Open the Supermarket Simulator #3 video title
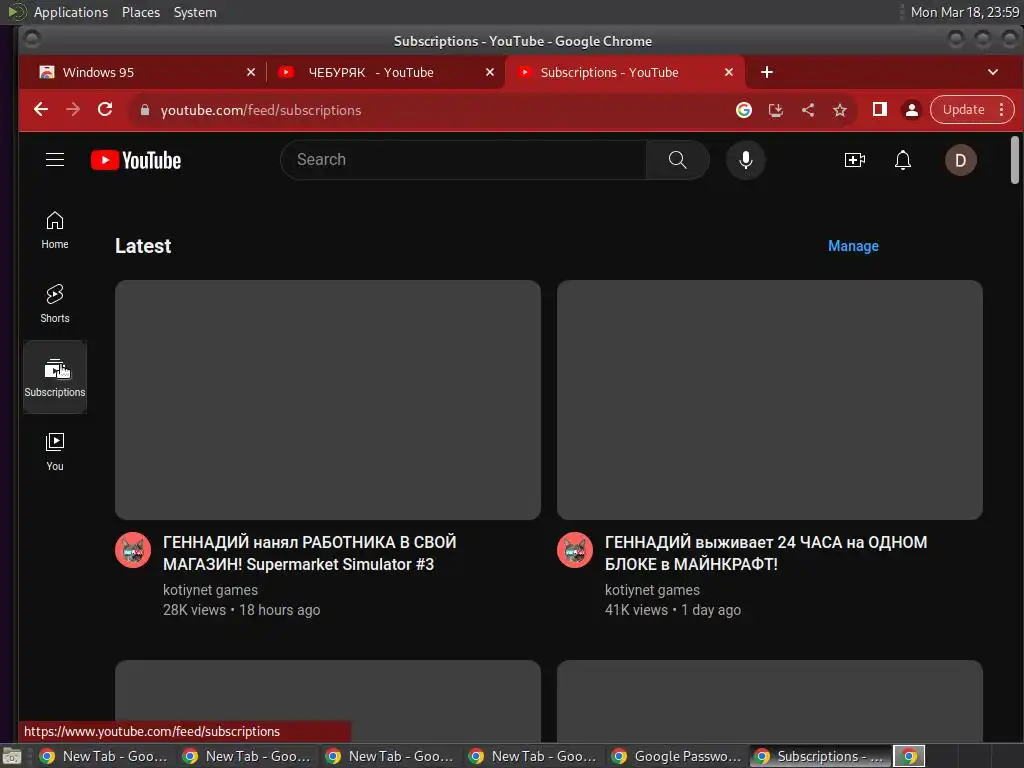Image resolution: width=1024 pixels, height=768 pixels. pos(310,553)
